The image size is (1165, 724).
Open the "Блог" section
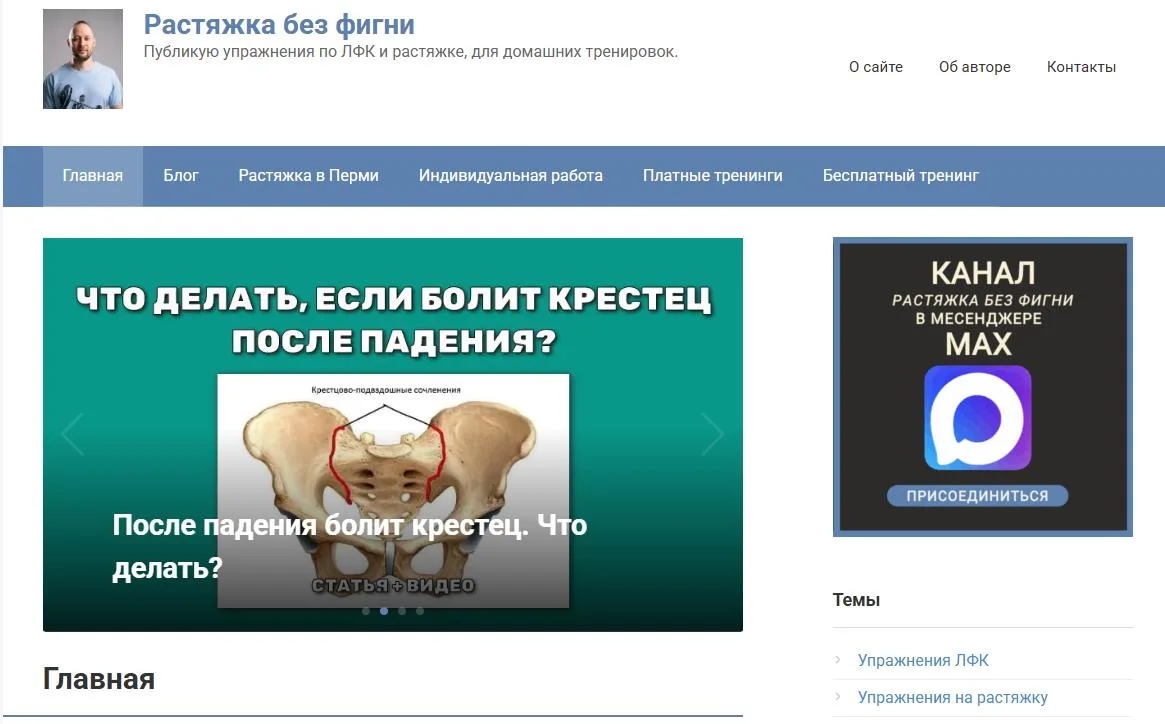181,176
